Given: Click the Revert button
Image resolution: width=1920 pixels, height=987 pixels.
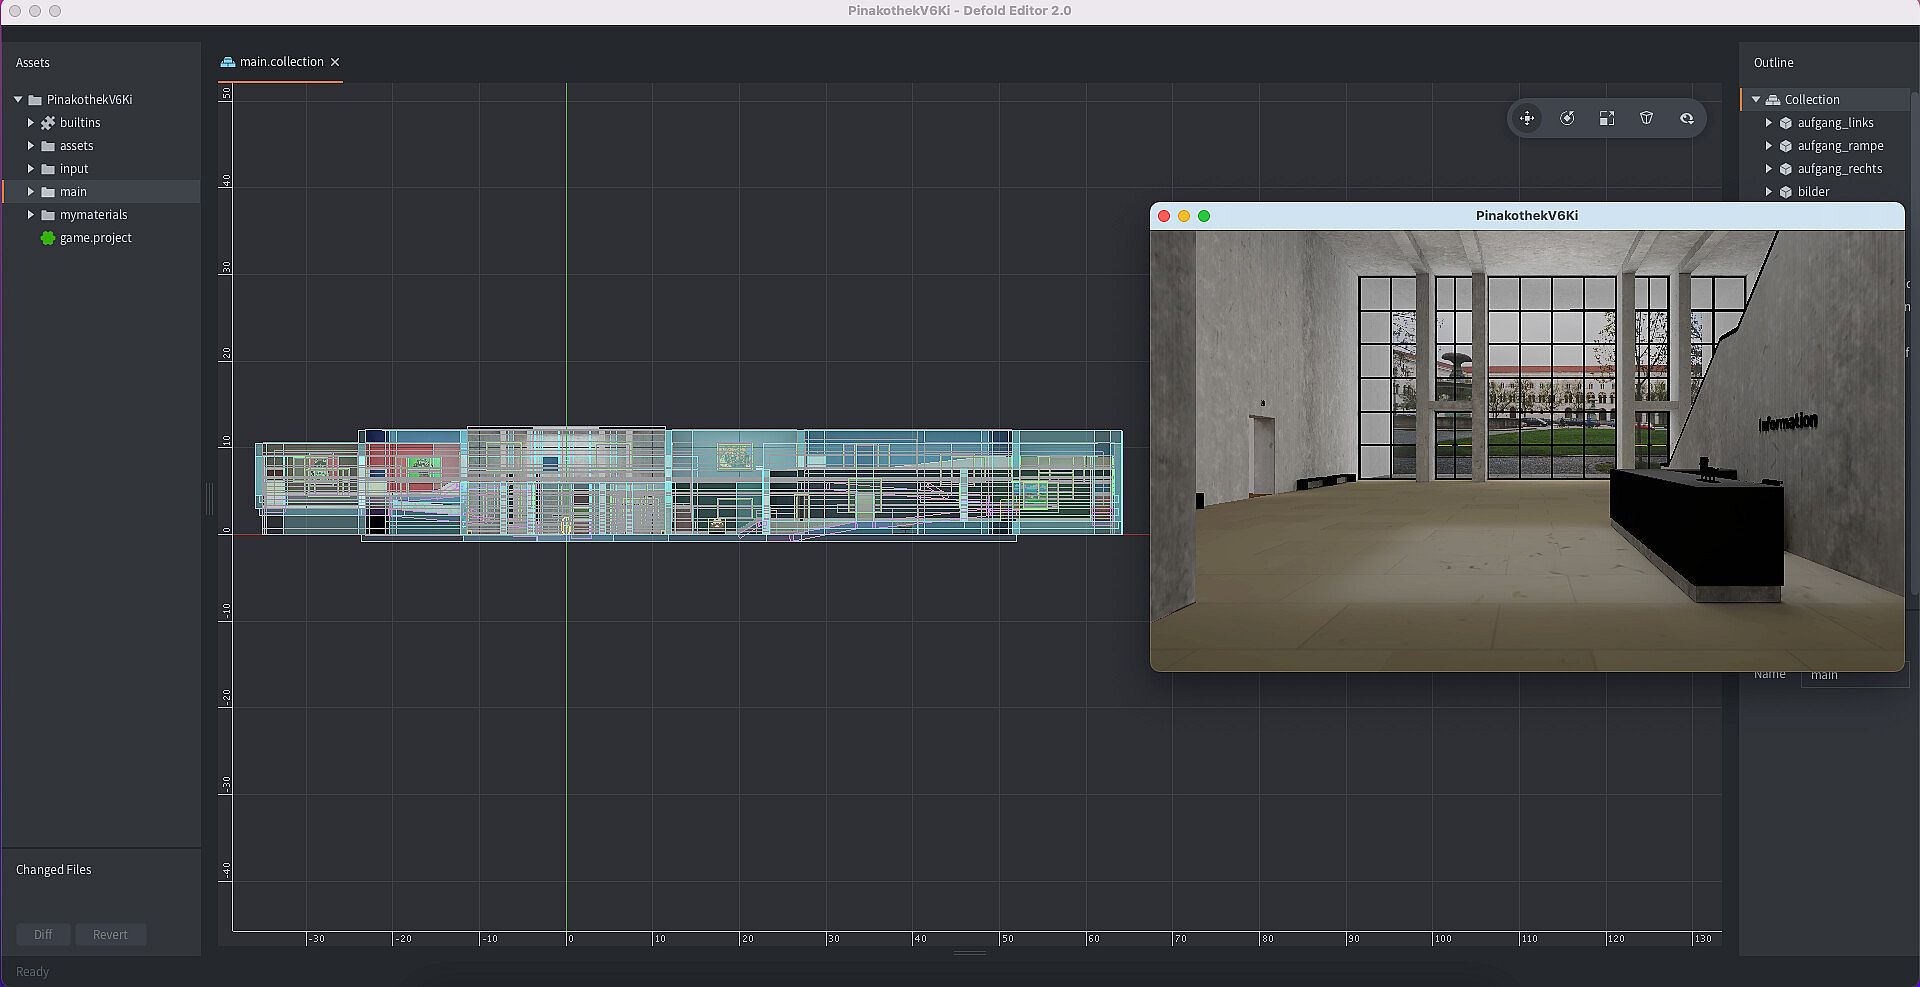Looking at the screenshot, I should point(110,935).
